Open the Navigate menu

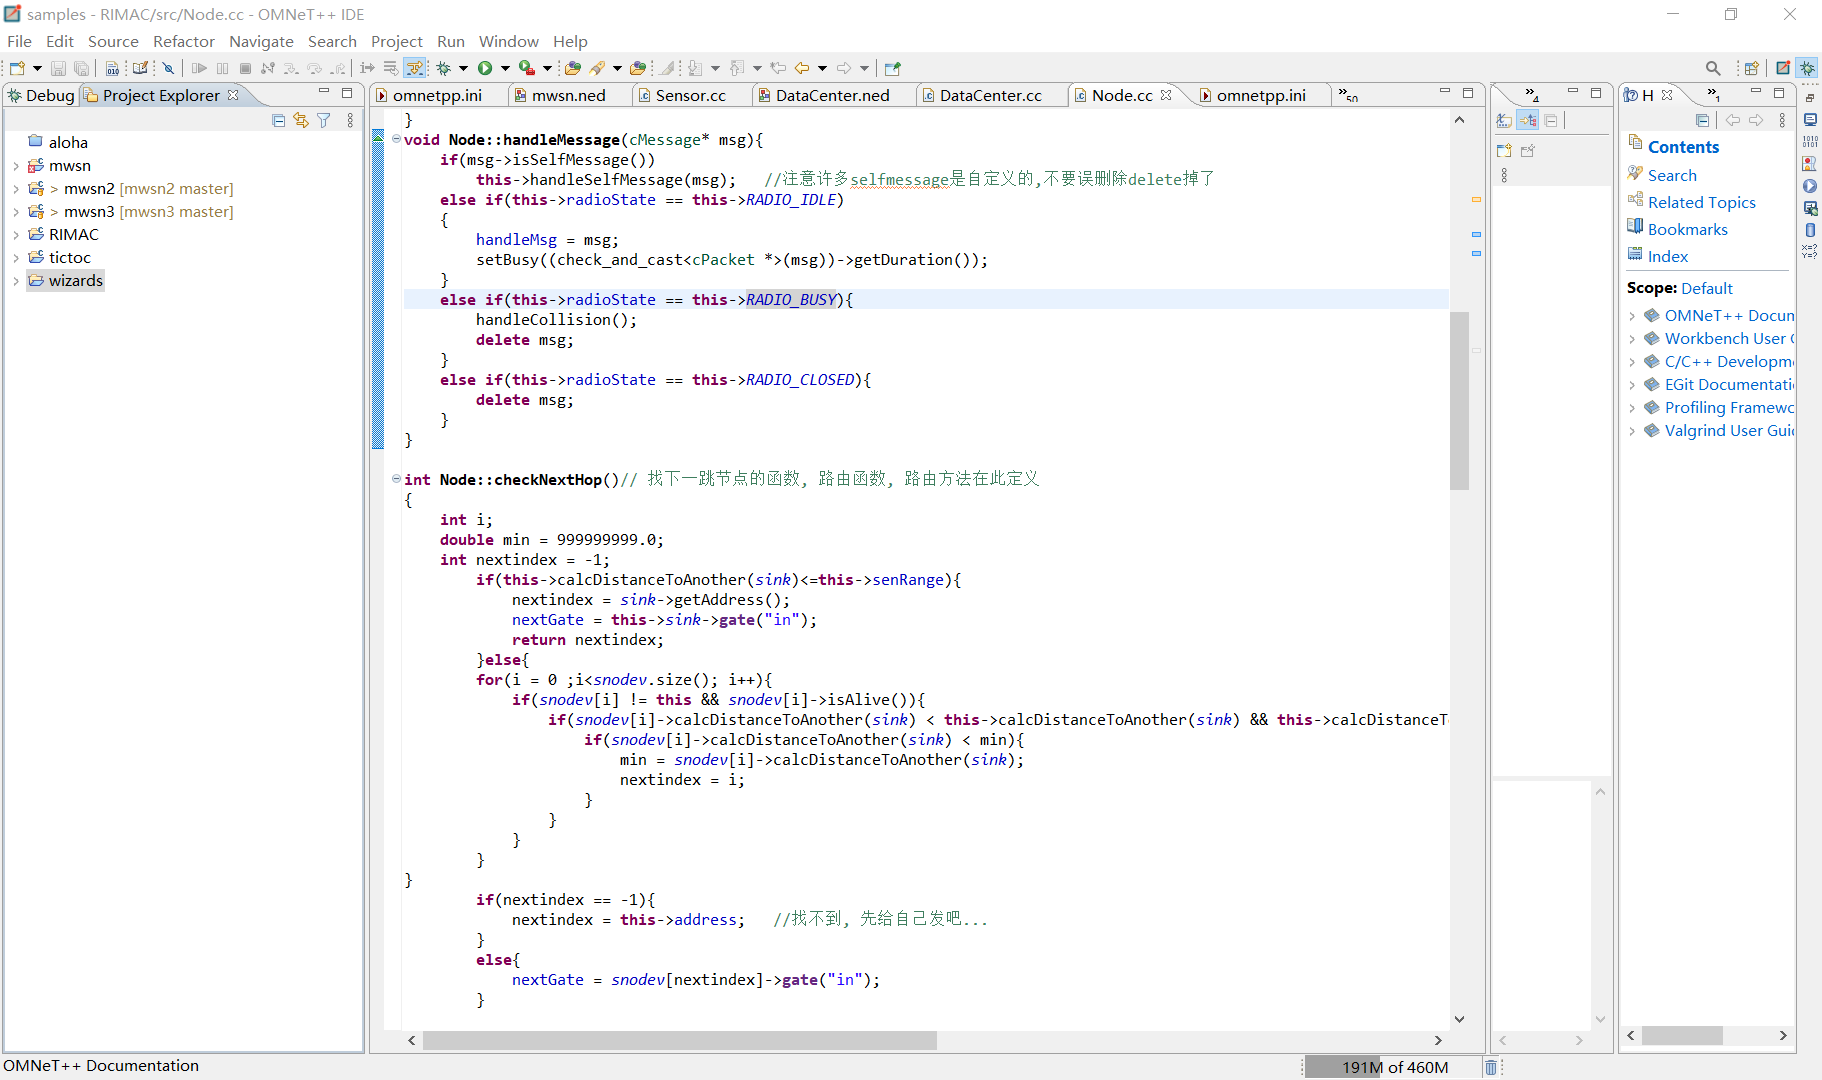(261, 41)
